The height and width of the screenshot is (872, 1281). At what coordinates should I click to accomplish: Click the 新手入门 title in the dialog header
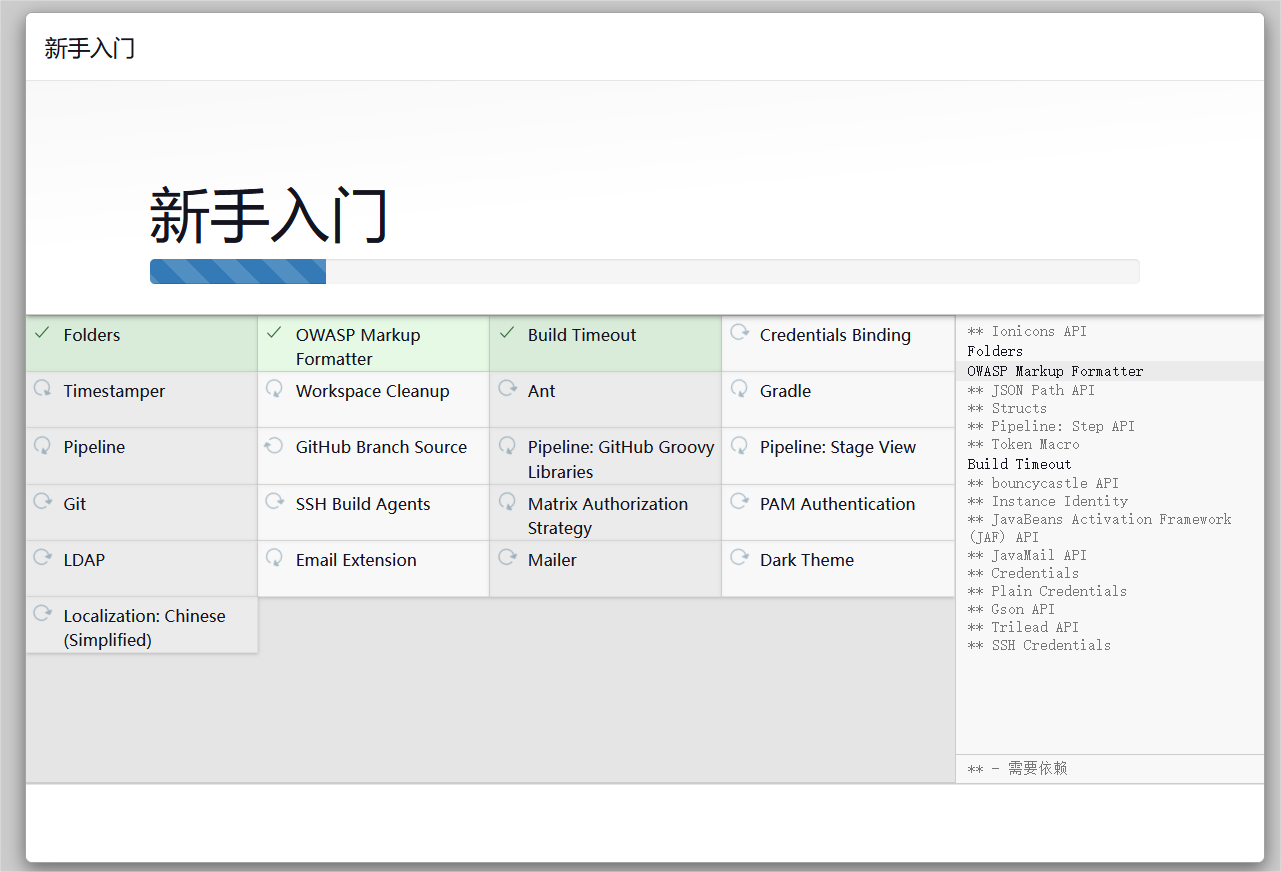(90, 48)
